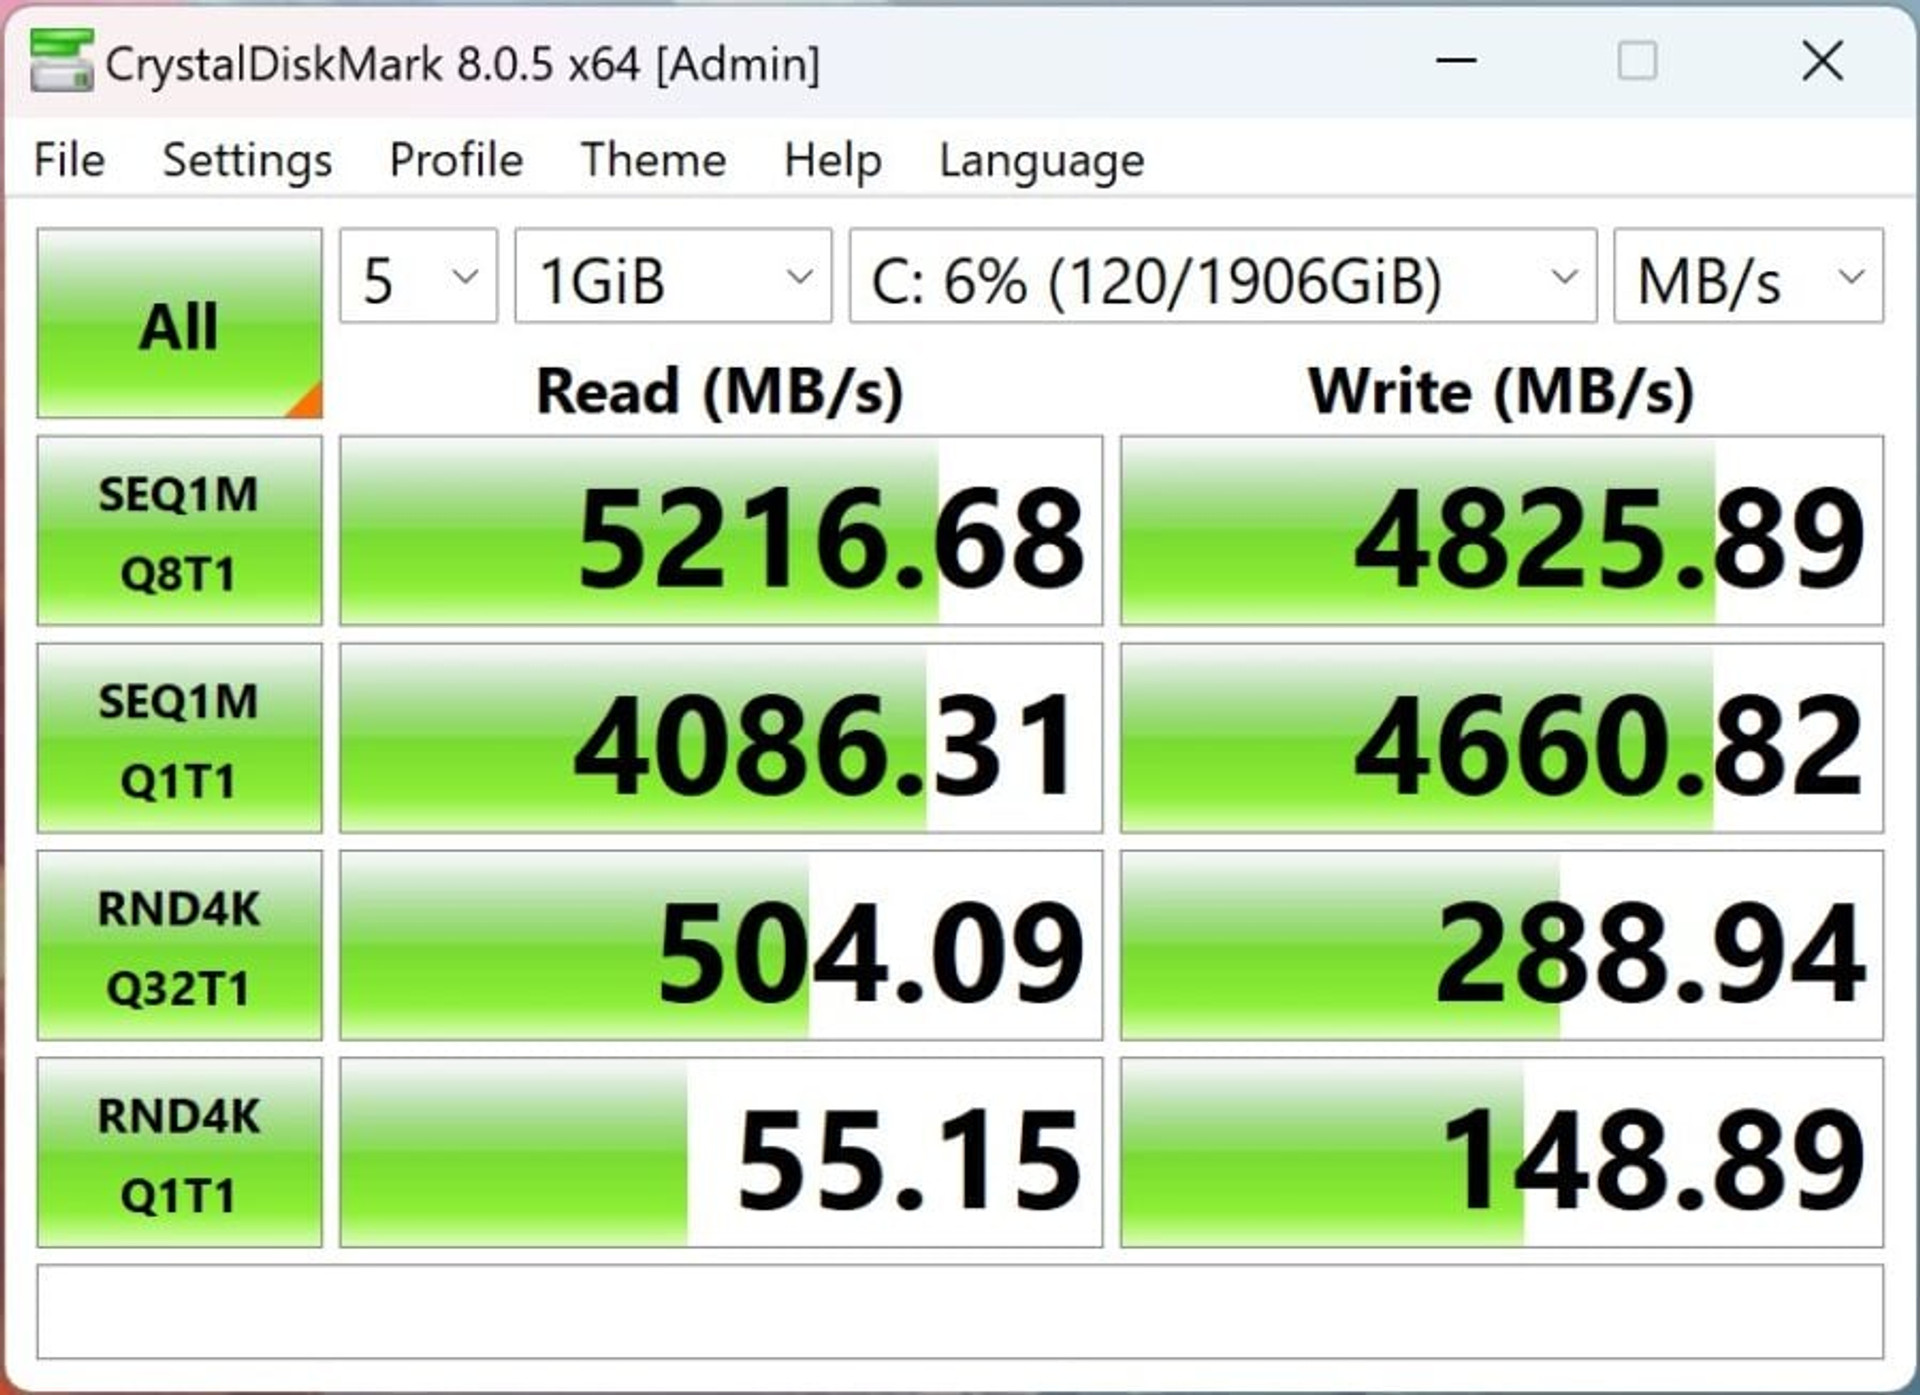
Task: Click the empty comment field at bottom
Action: pos(960,1312)
